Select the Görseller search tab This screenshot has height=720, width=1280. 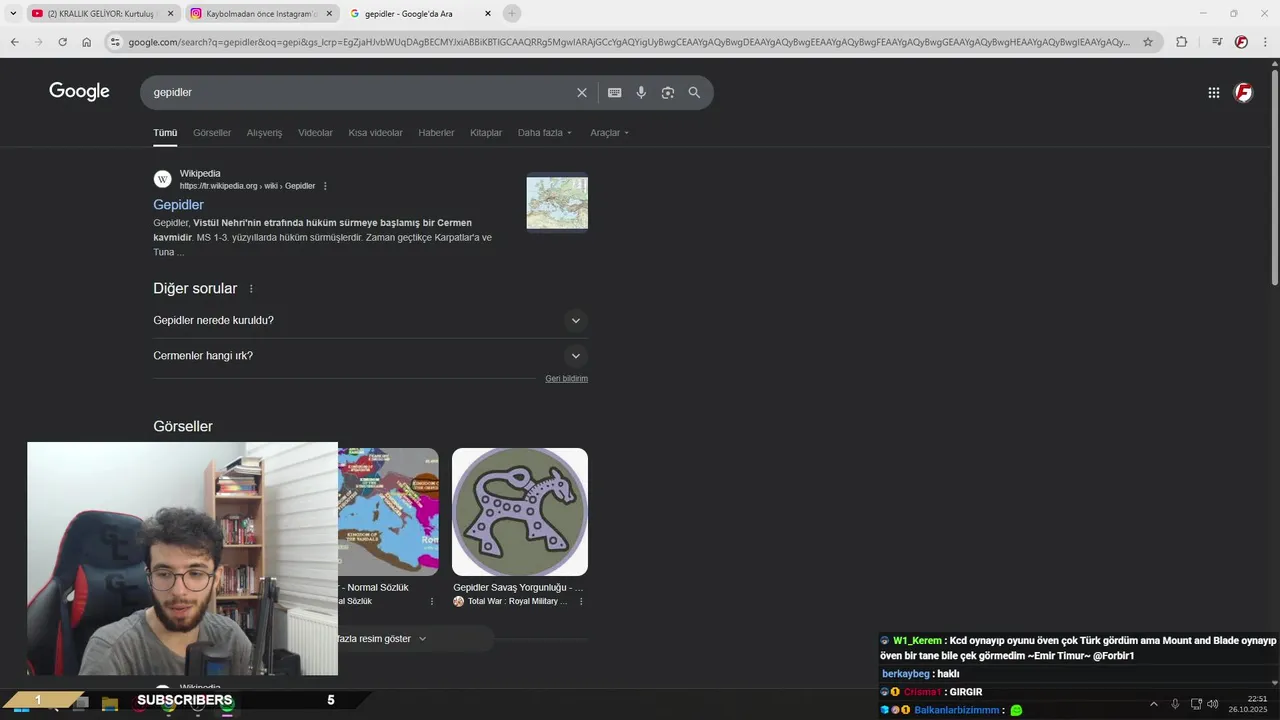pos(212,133)
